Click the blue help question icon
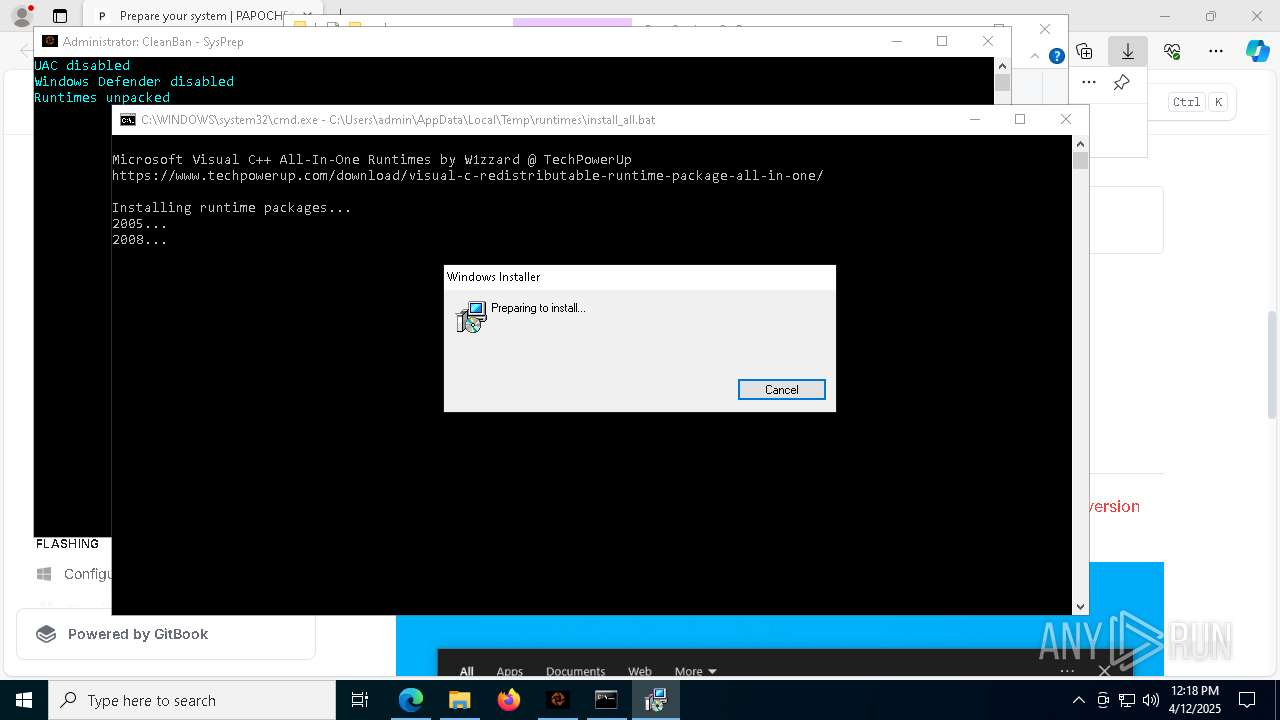This screenshot has height=720, width=1280. point(1056,56)
